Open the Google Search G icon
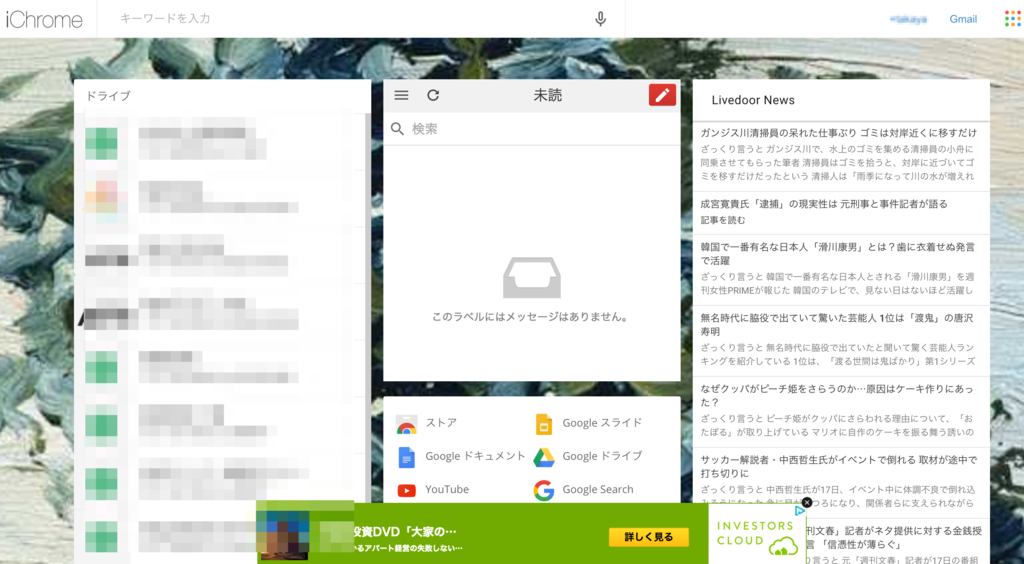The image size is (1024, 564). [x=543, y=490]
